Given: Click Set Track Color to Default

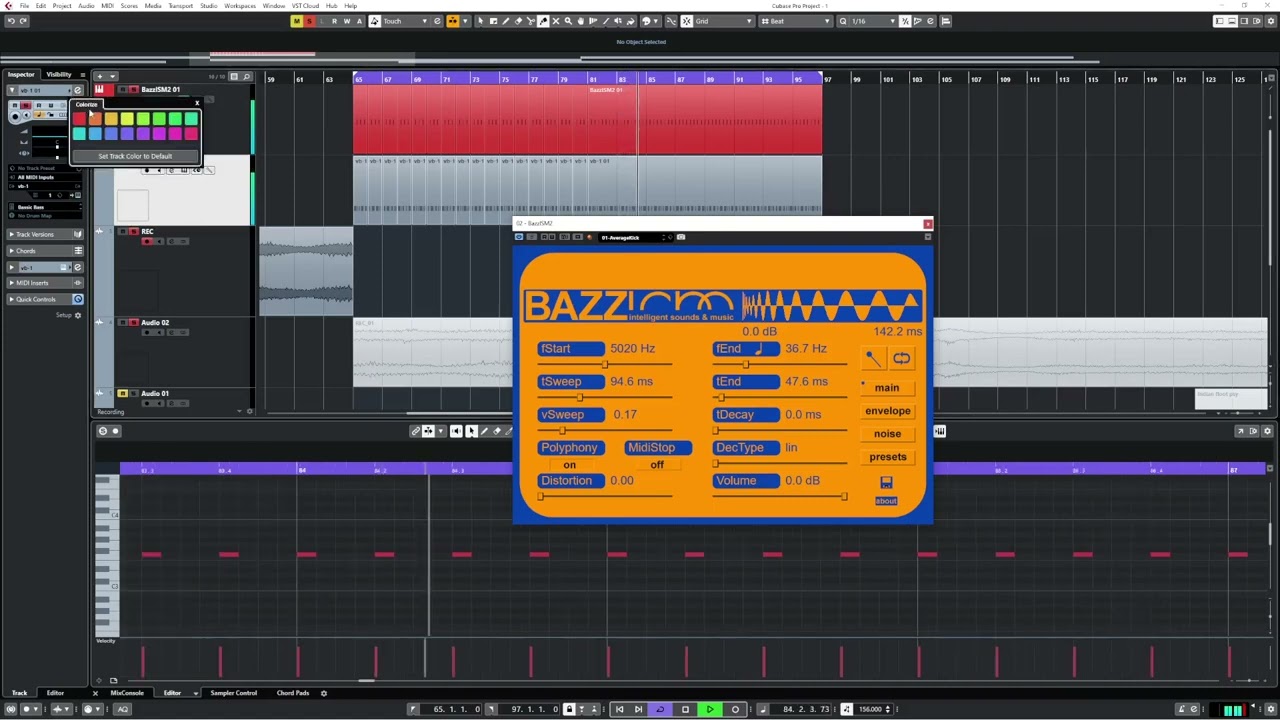Looking at the screenshot, I should pos(135,156).
